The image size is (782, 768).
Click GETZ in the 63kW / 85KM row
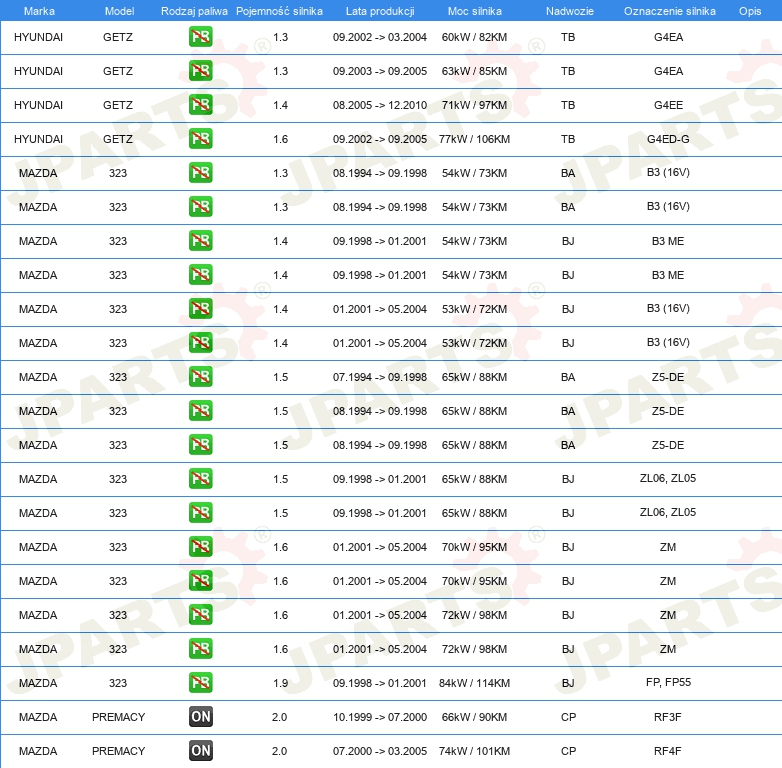coord(118,71)
